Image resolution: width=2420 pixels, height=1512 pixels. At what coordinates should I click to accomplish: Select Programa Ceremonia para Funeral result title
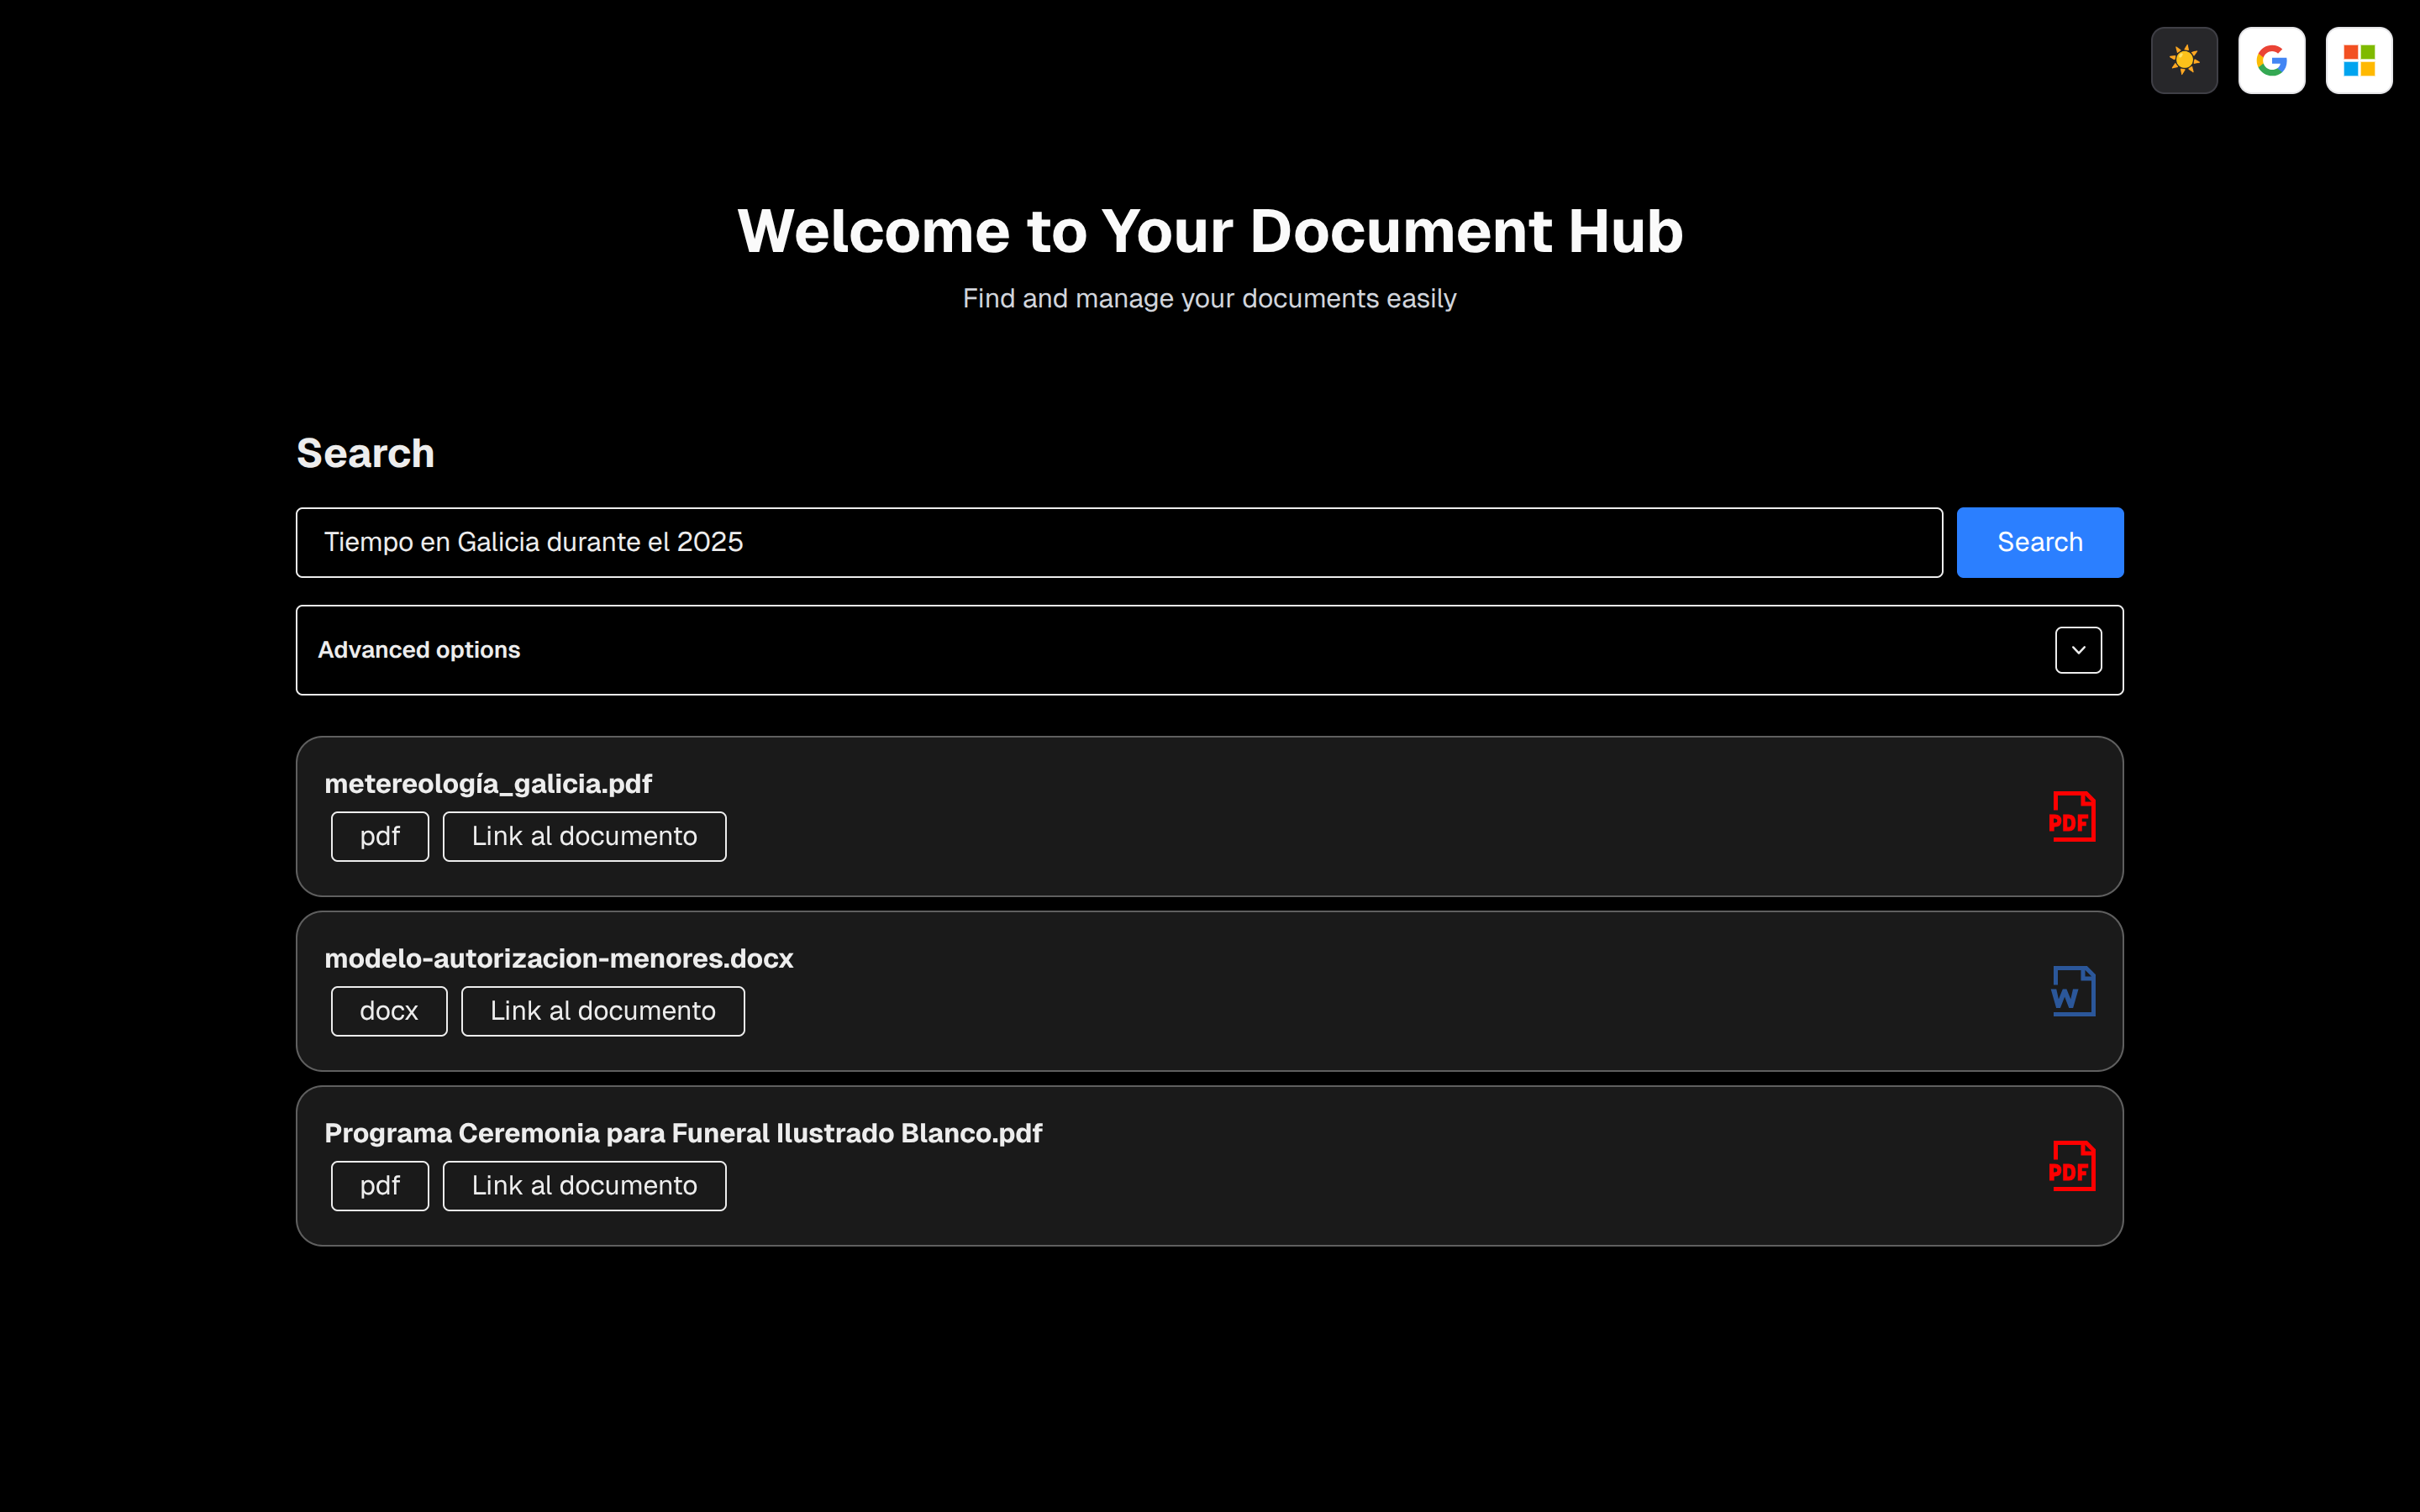(x=683, y=1133)
